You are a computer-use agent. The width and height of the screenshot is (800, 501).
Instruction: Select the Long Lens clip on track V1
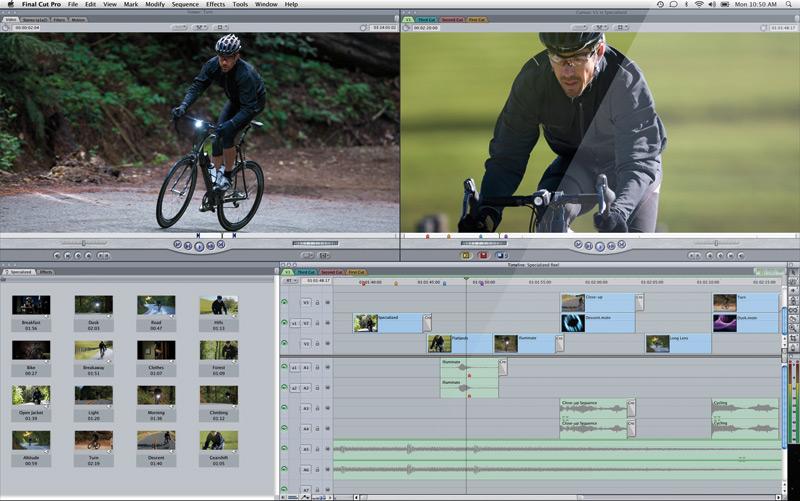[x=679, y=344]
